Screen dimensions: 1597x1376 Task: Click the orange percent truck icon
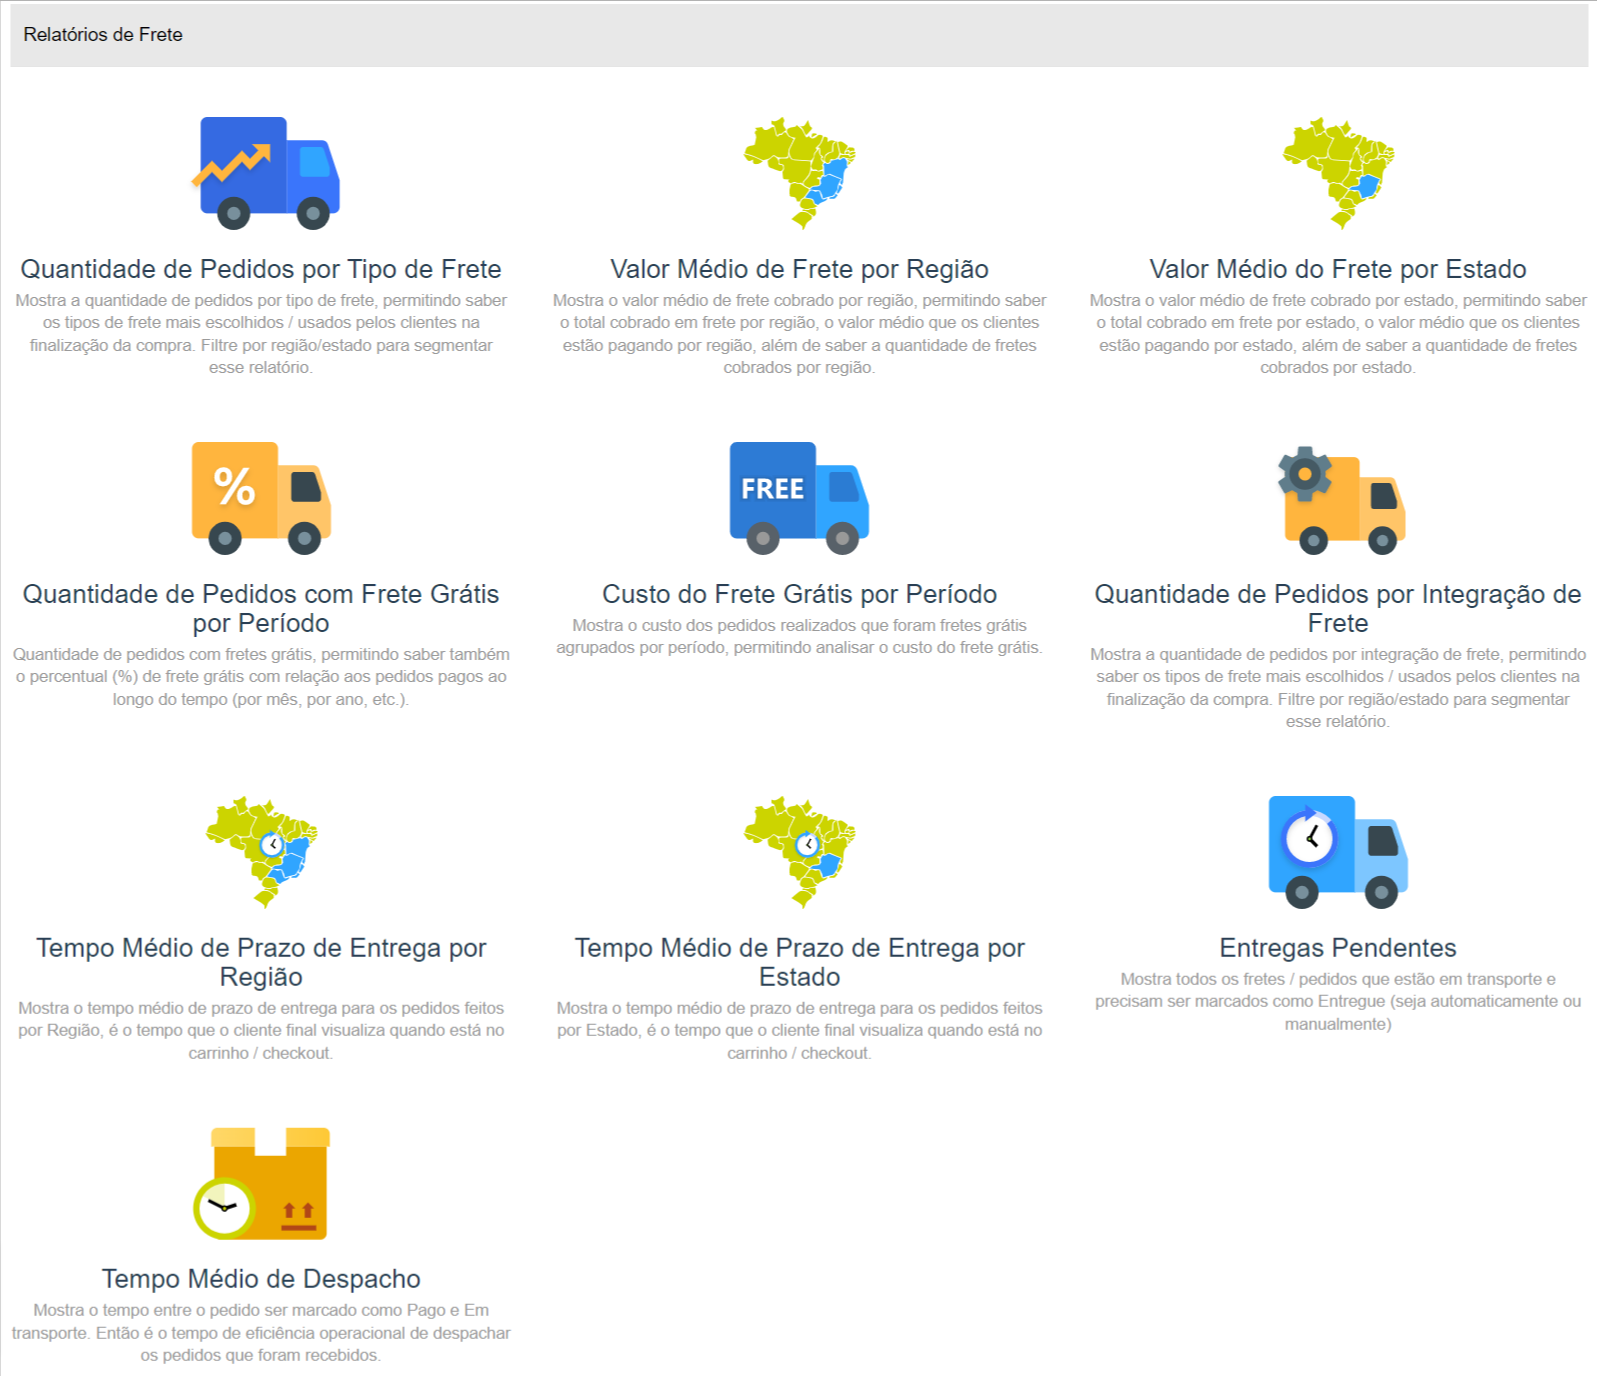(x=261, y=498)
